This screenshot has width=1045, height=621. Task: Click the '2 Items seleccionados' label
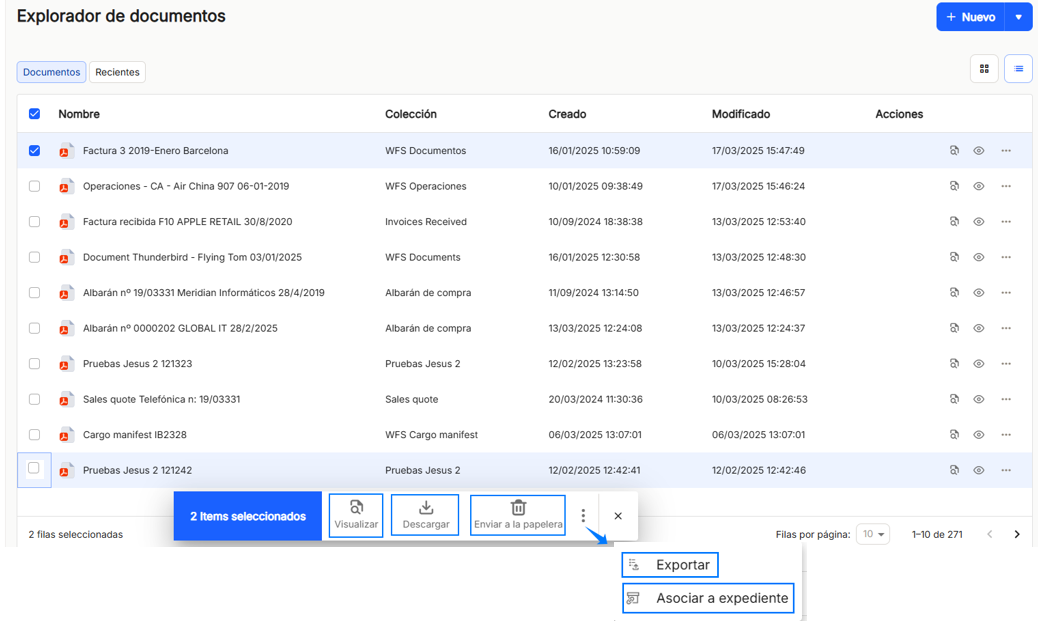(248, 516)
